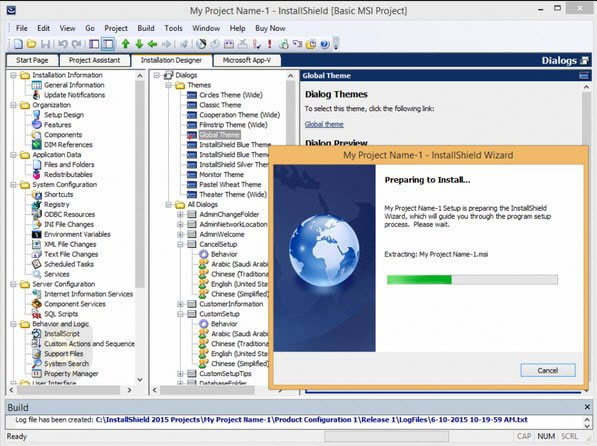
Task: Click the General Information icon in tree
Action: coord(37,85)
